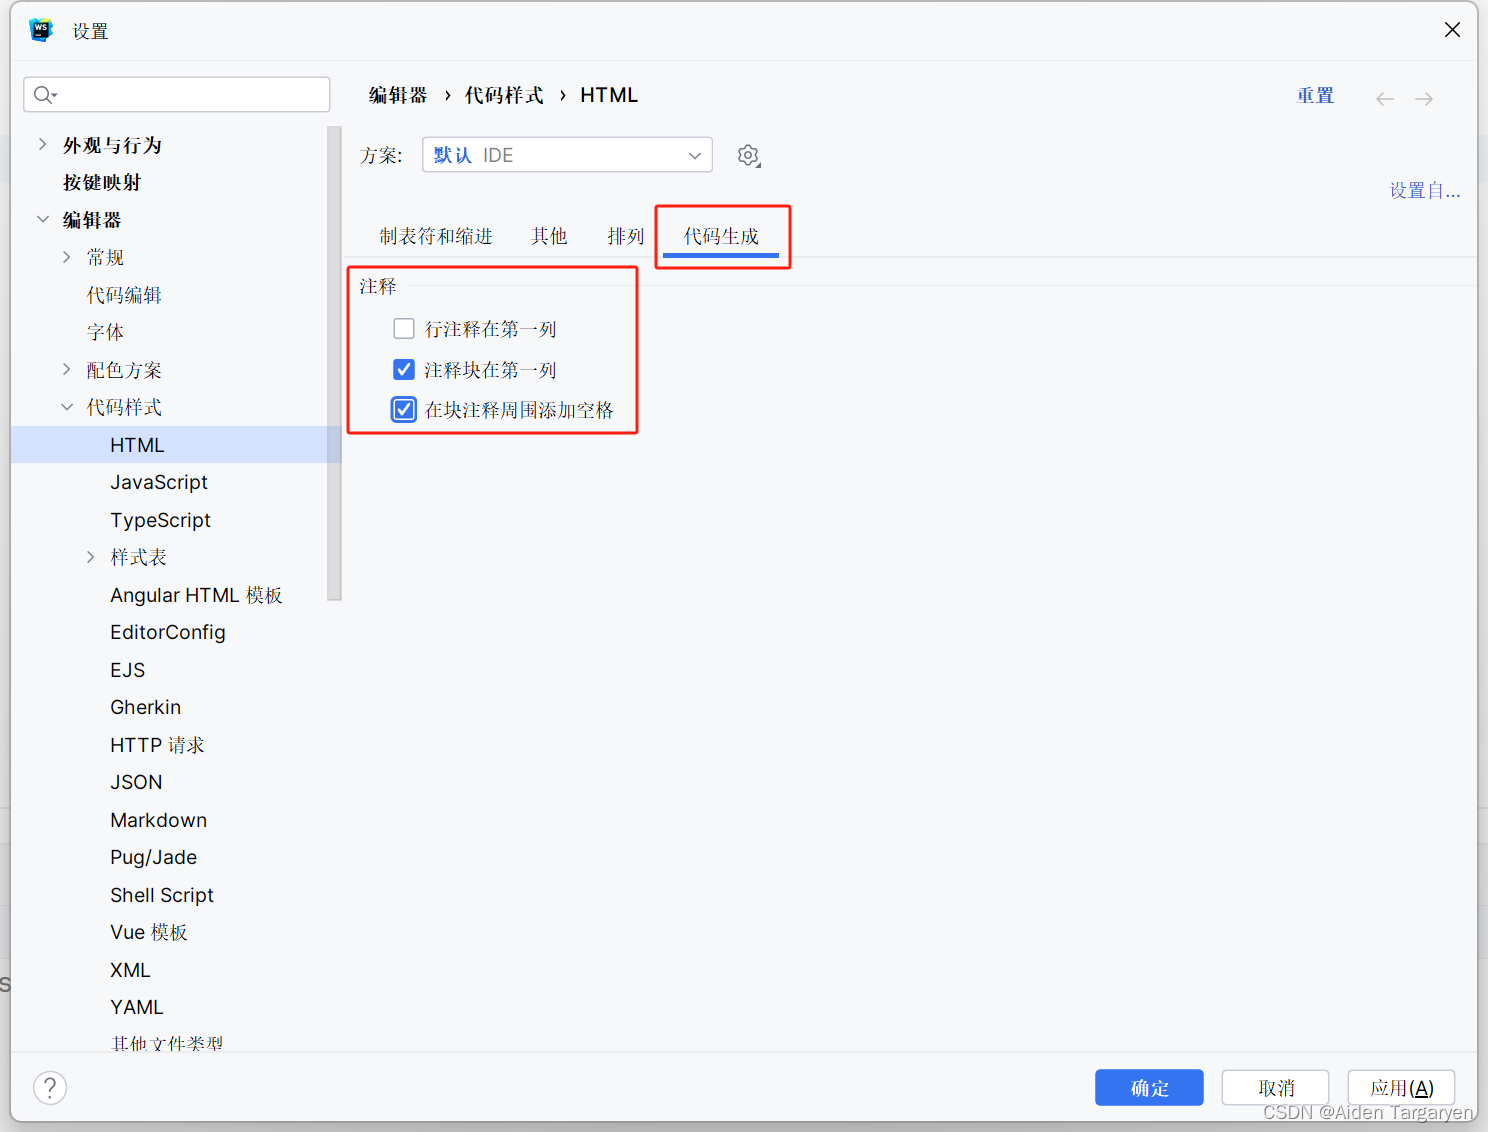This screenshot has width=1488, height=1132.
Task: Close the 设置 dialog with X
Action: click(x=1452, y=30)
